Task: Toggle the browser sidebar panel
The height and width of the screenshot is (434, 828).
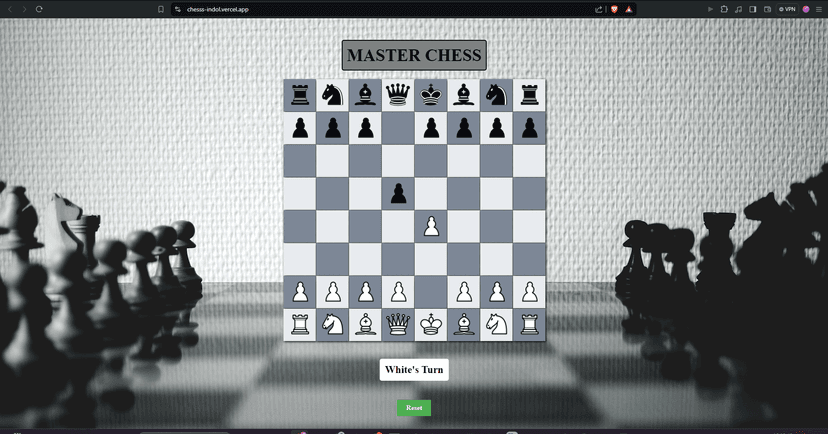Action: tap(753, 9)
